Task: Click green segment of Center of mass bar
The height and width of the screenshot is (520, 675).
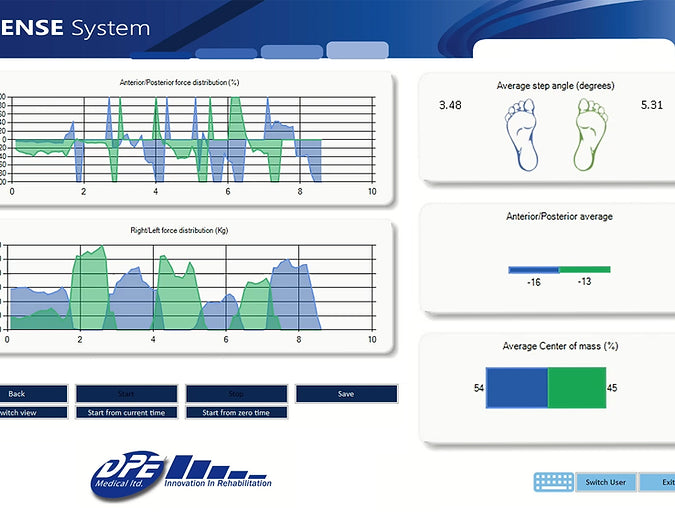Action: [x=577, y=387]
